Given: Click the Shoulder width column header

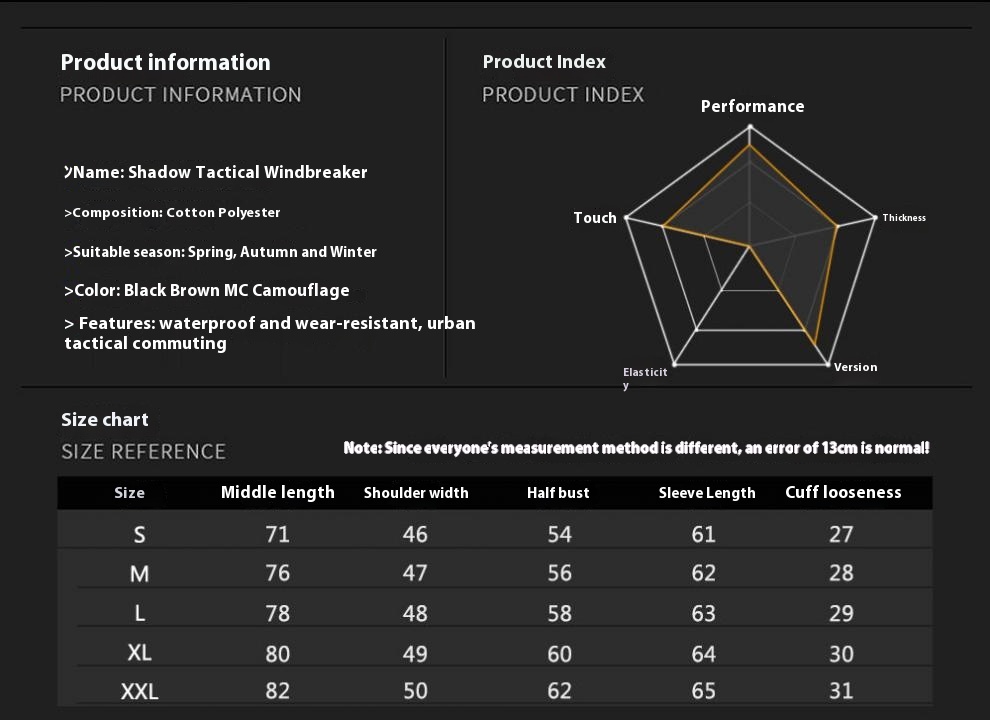Looking at the screenshot, I should 416,493.
